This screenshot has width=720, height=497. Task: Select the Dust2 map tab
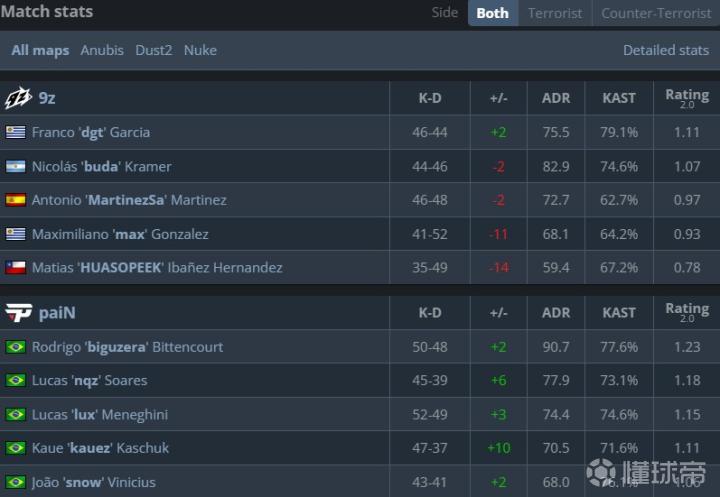(x=154, y=50)
